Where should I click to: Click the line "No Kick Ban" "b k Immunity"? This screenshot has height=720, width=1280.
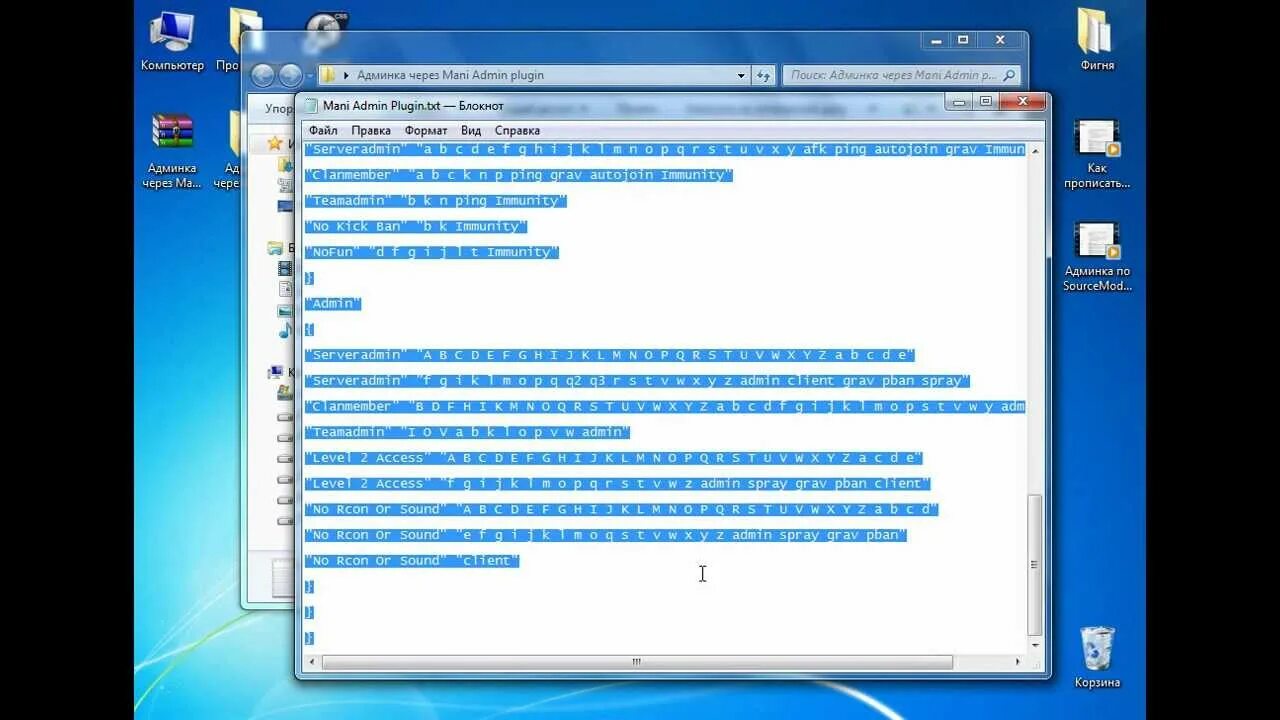click(x=416, y=227)
